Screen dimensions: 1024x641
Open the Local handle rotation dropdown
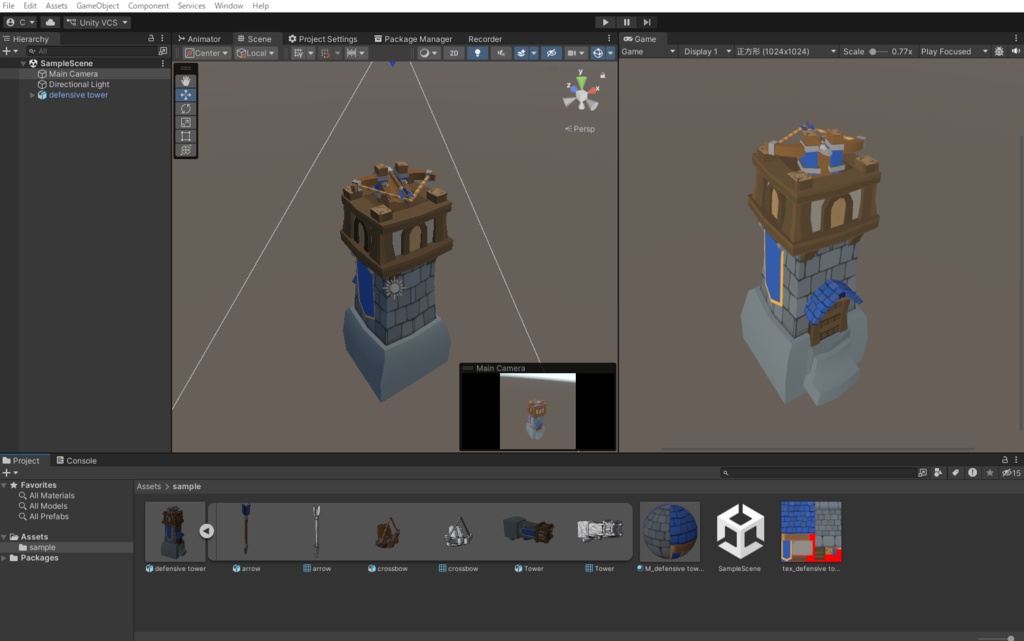pos(255,53)
